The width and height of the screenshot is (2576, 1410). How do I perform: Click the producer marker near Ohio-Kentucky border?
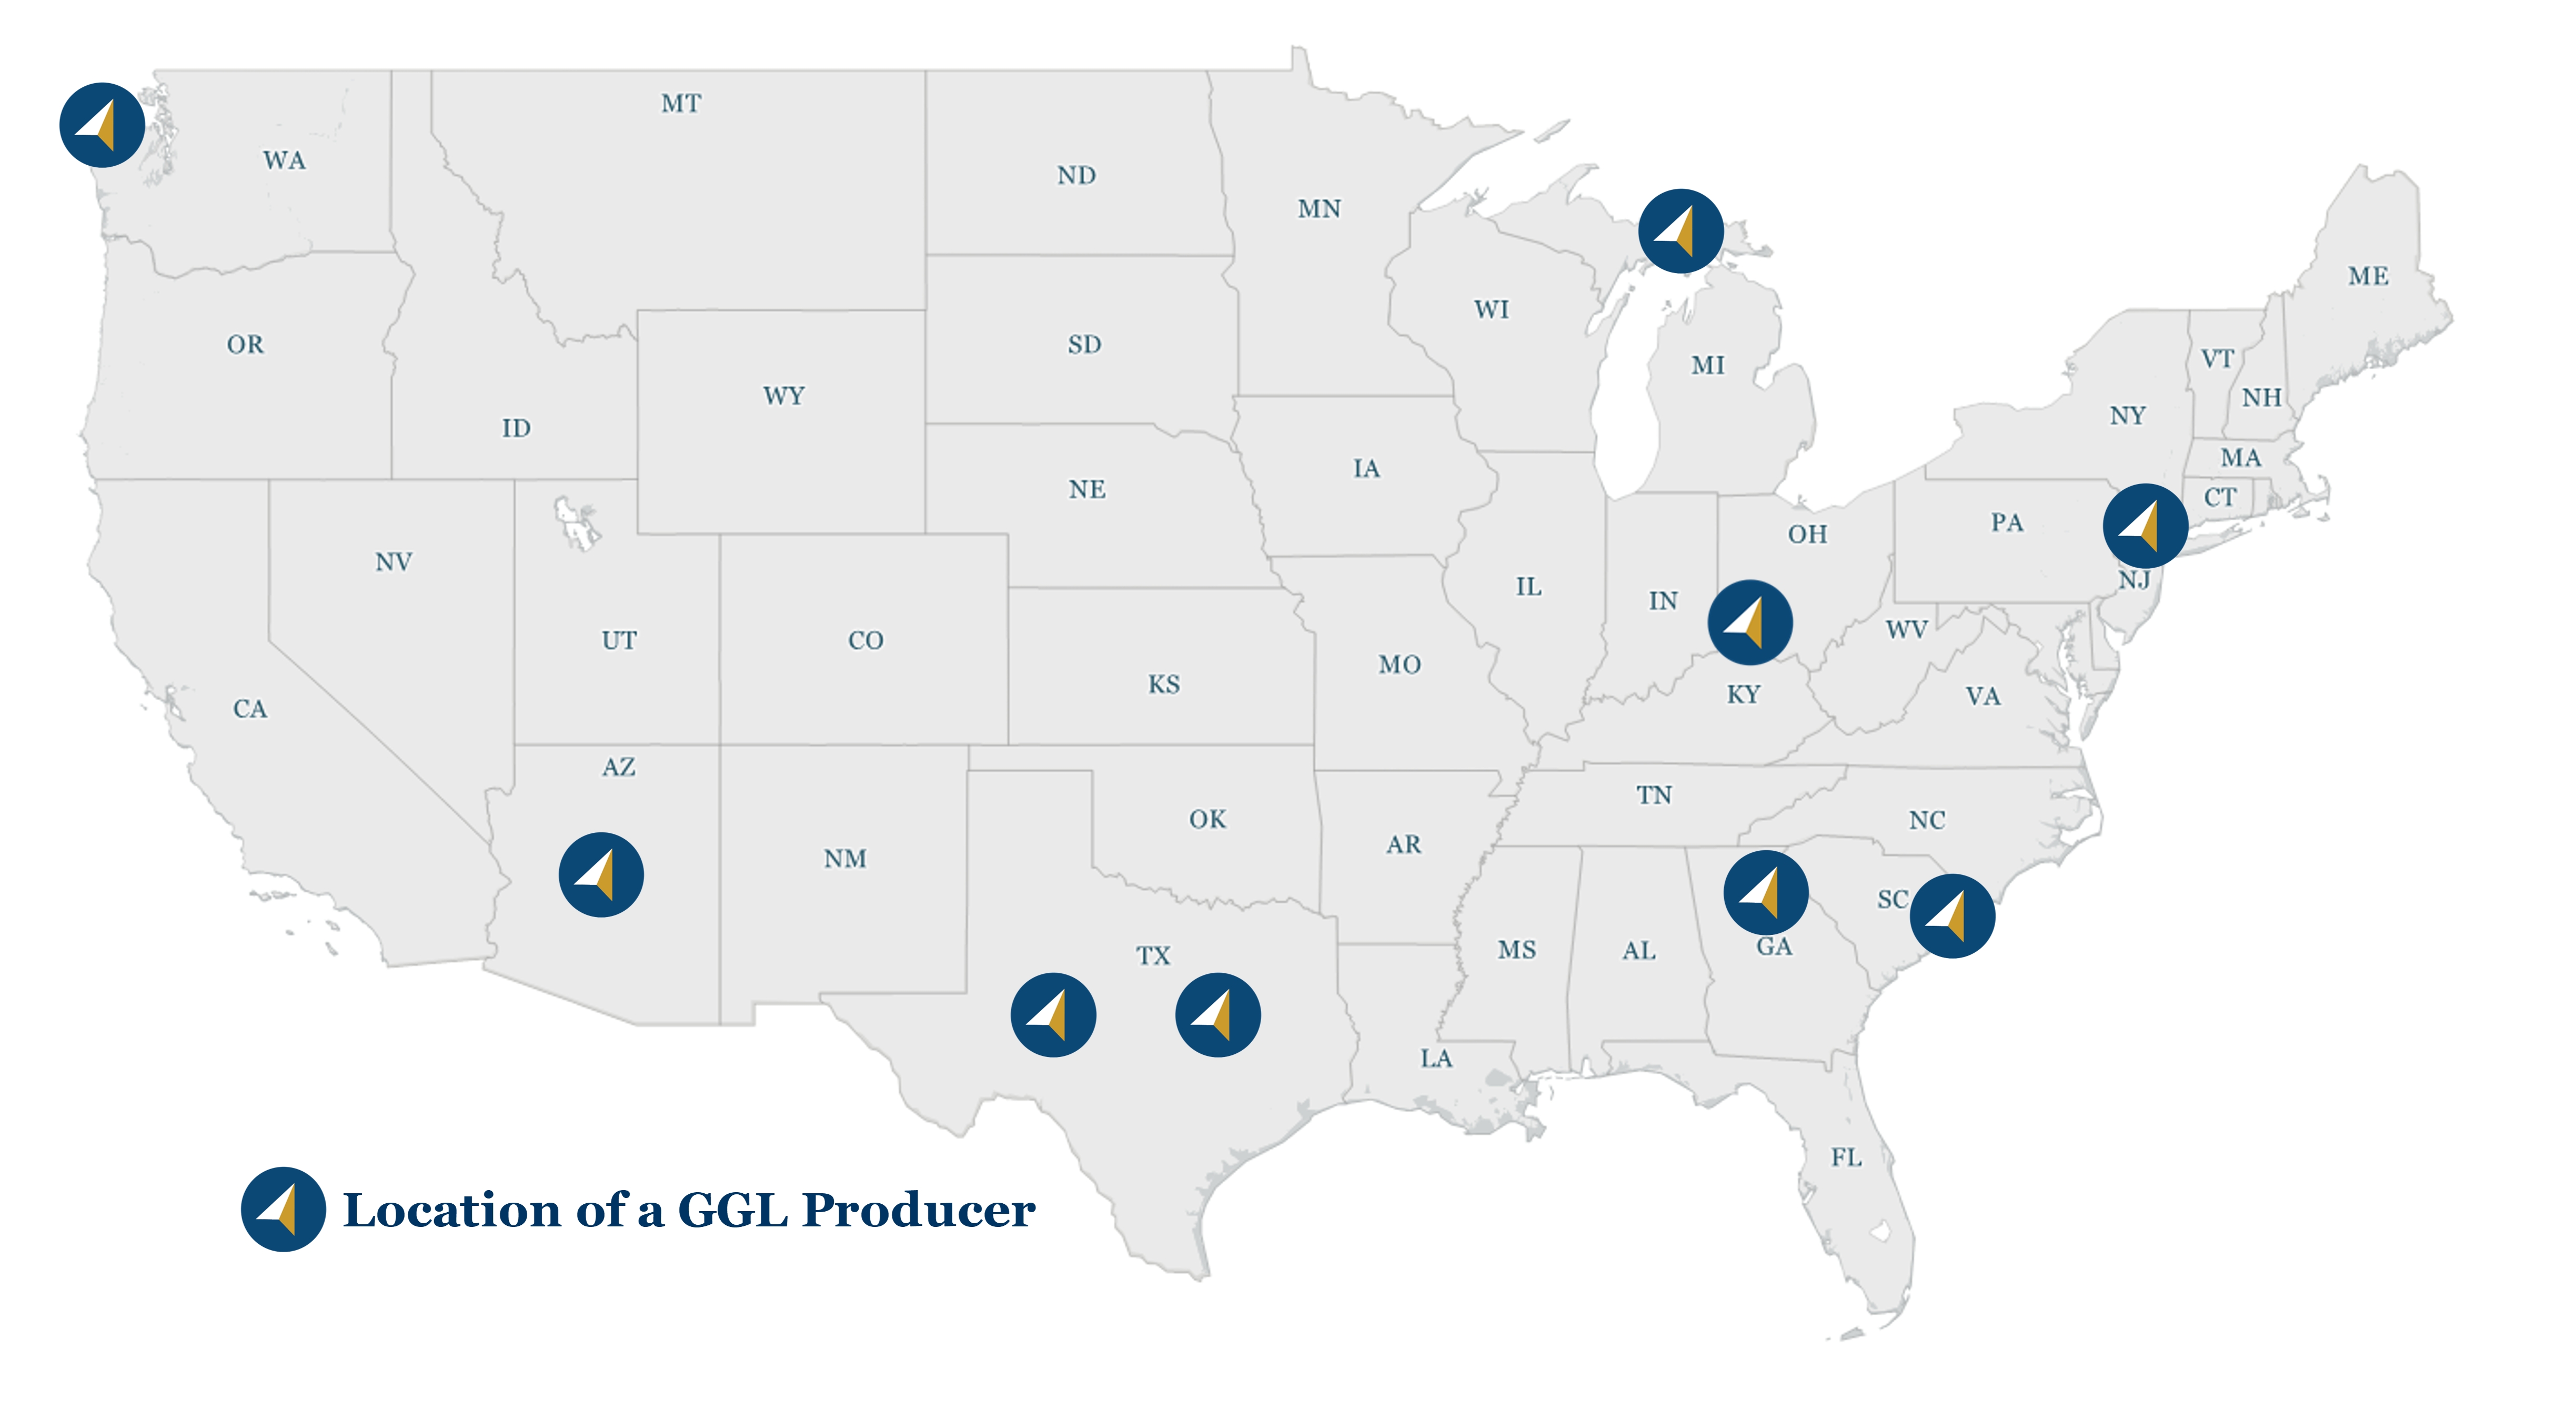(x=1750, y=622)
